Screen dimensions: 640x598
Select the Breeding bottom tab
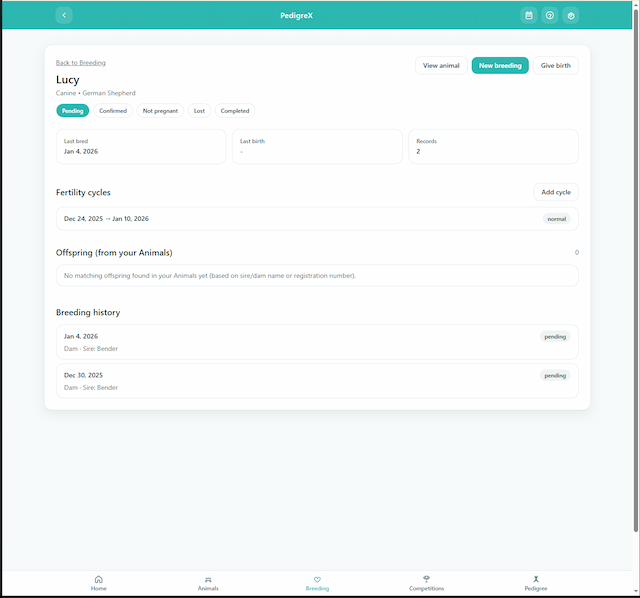[317, 583]
